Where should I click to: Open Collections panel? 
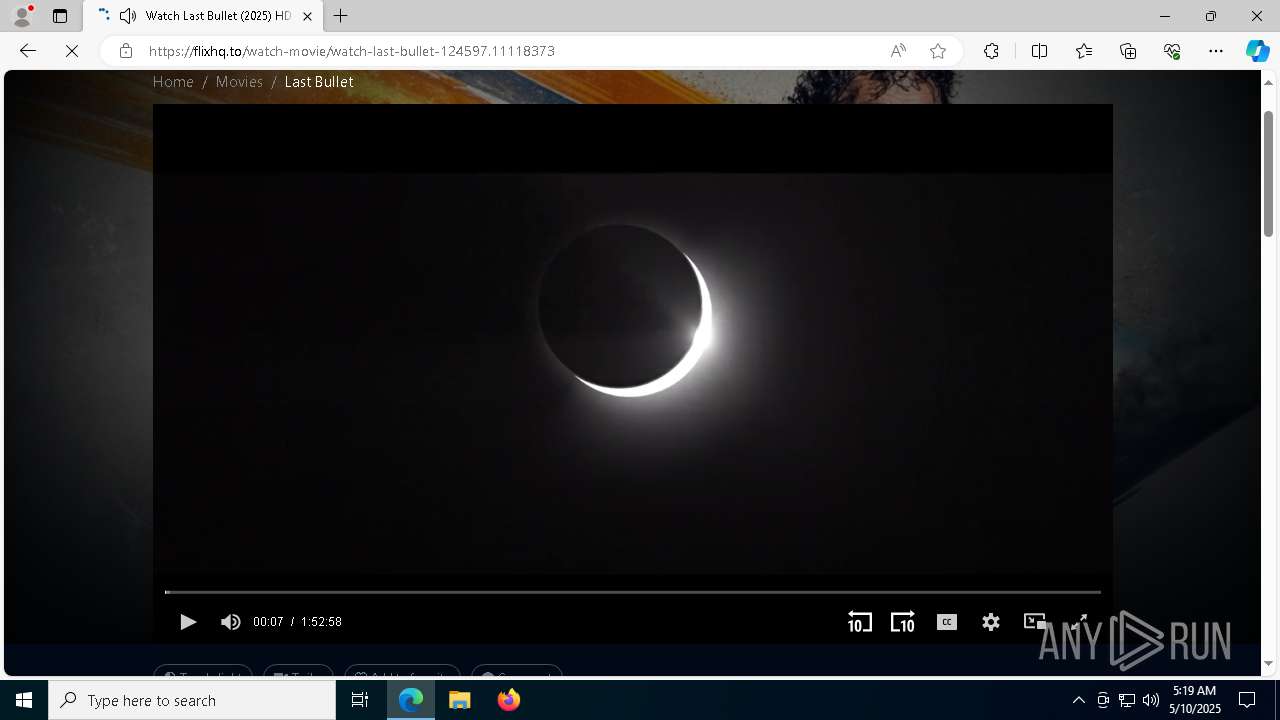[x=1128, y=51]
